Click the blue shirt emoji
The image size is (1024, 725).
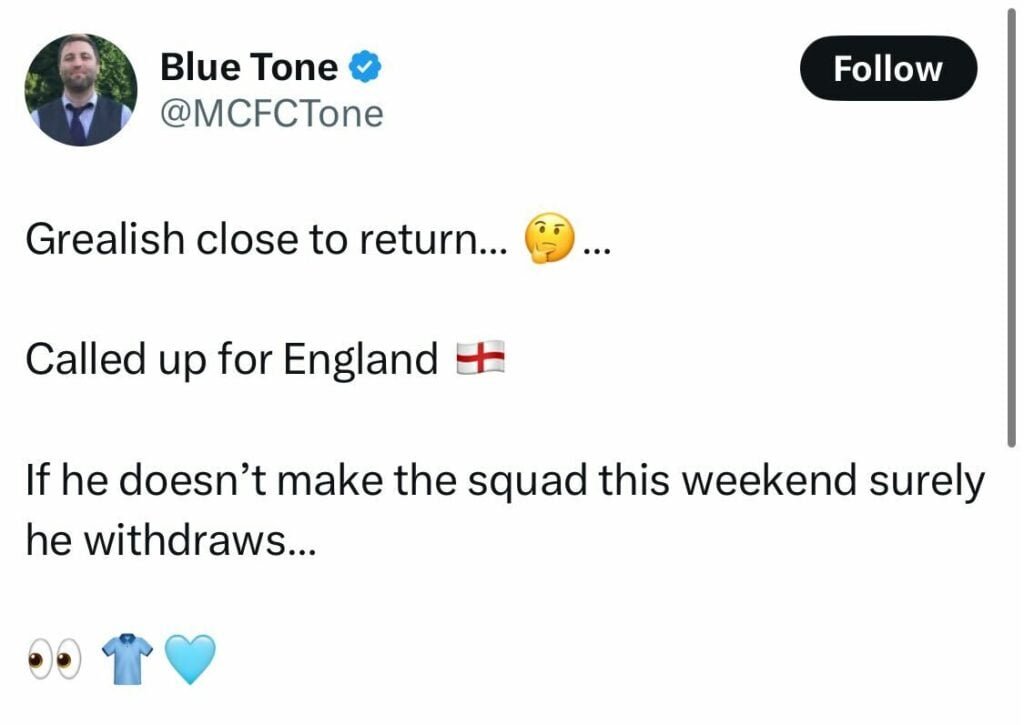(x=127, y=661)
